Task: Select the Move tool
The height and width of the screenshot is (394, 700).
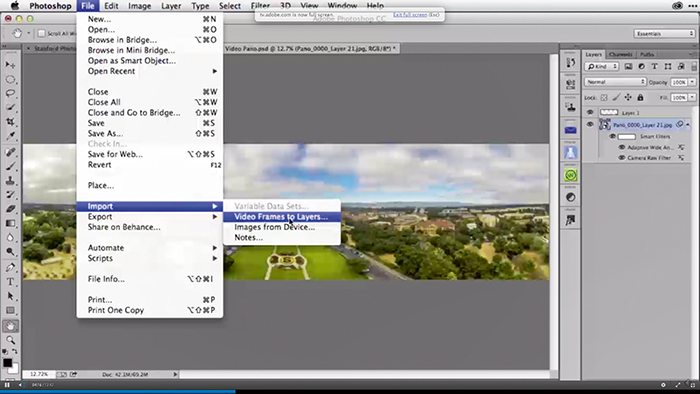Action: pyautogui.click(x=10, y=65)
